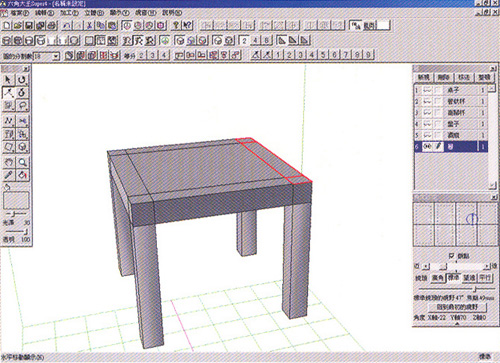Viewport: 500px width, 363px height.
Task: Click the layer list scroll up arrow
Action: click(492, 89)
